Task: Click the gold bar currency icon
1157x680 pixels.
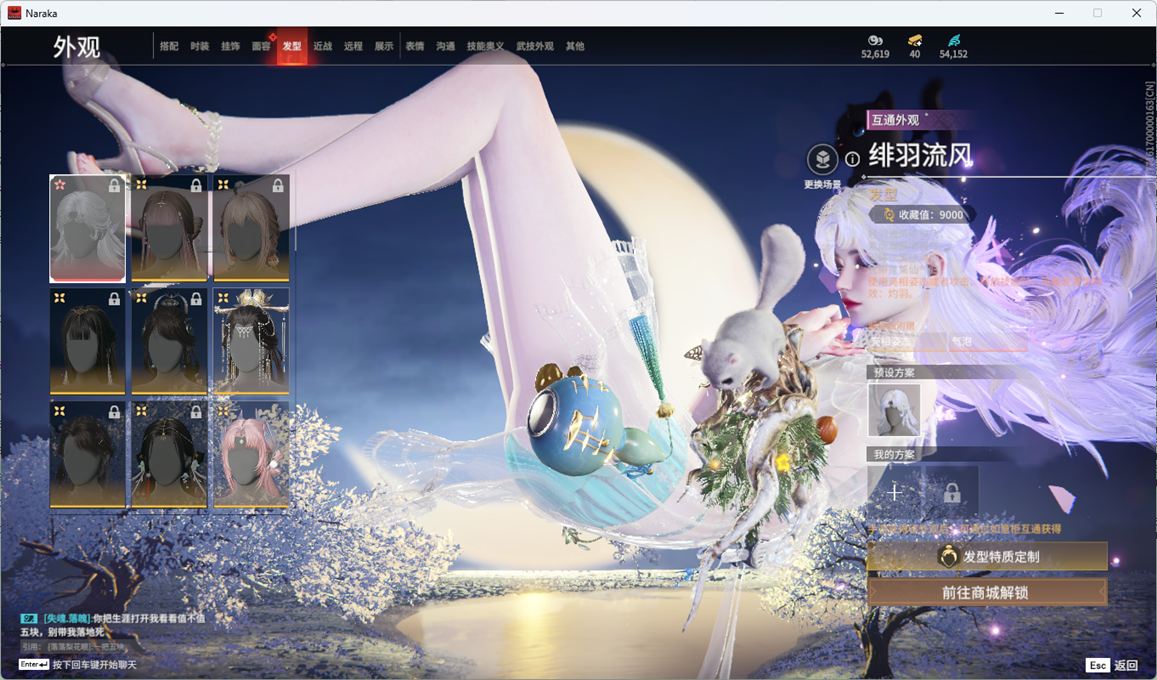Action: 915,40
